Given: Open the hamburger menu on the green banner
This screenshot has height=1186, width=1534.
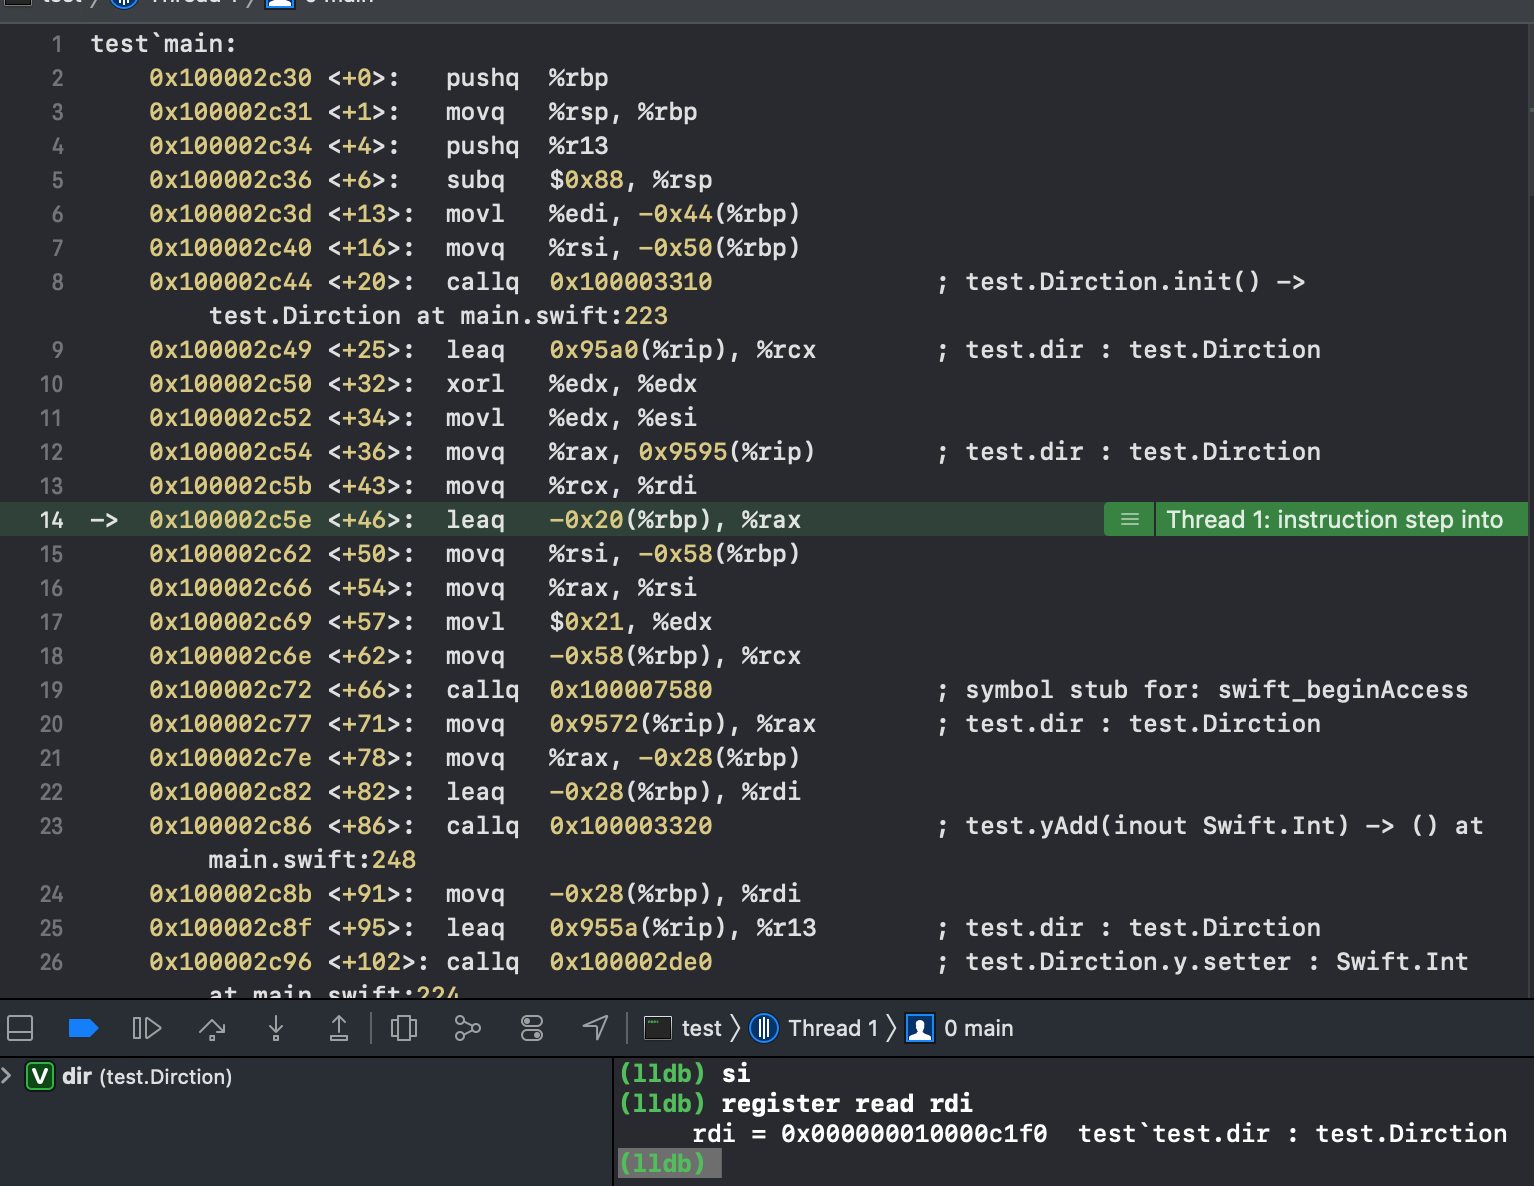Looking at the screenshot, I should click(x=1128, y=519).
